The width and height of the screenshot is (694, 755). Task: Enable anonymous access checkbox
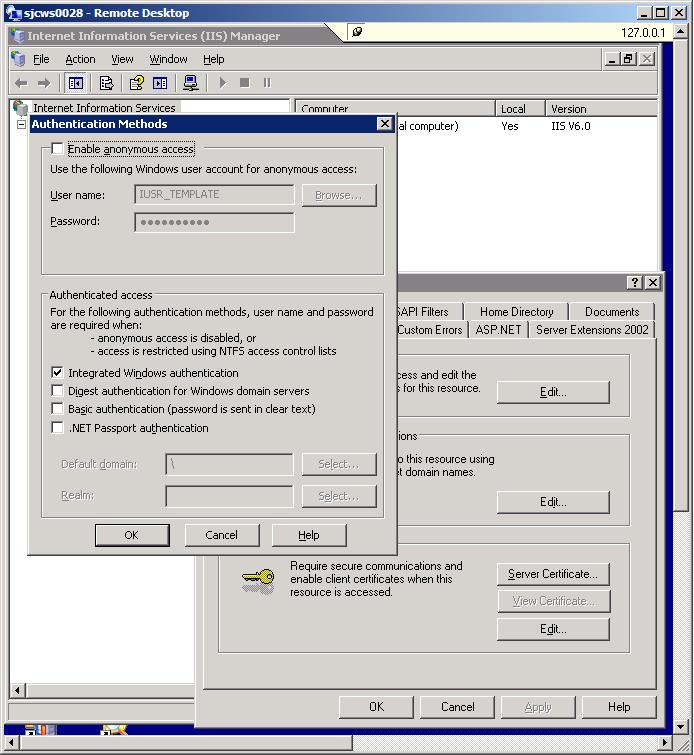point(58,149)
